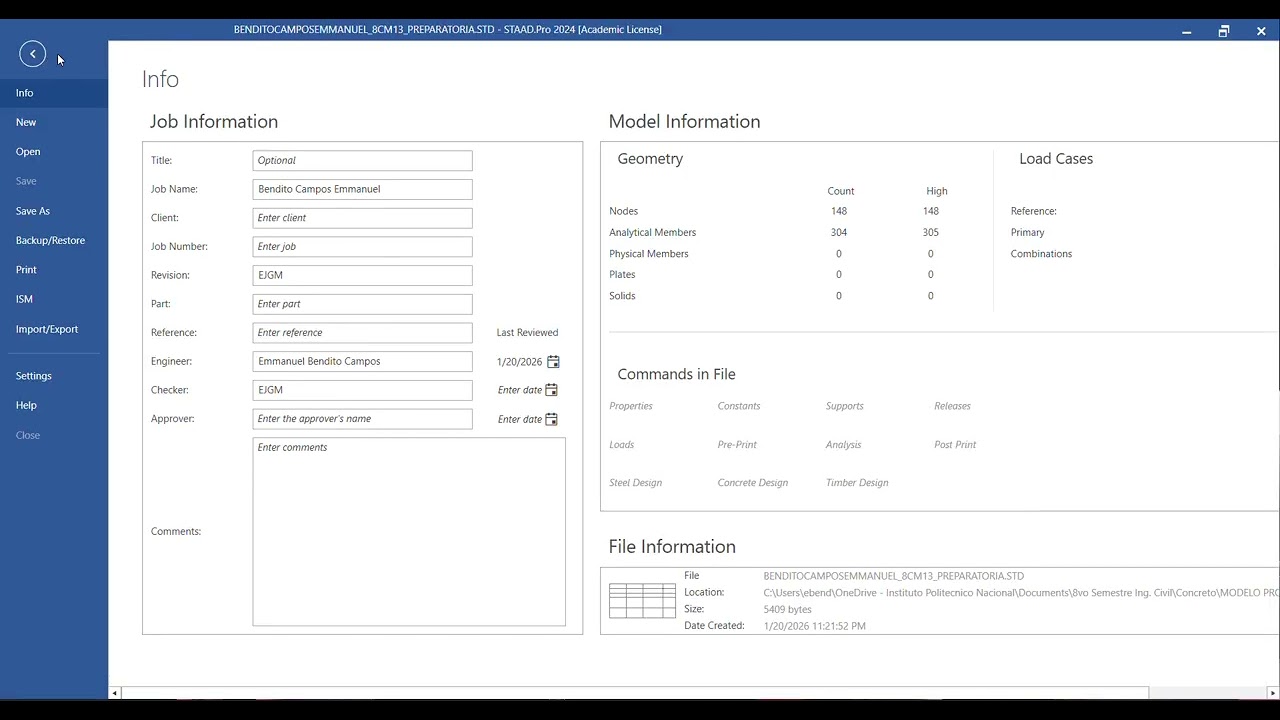
Task: Edit the Checker field
Action: (362, 390)
